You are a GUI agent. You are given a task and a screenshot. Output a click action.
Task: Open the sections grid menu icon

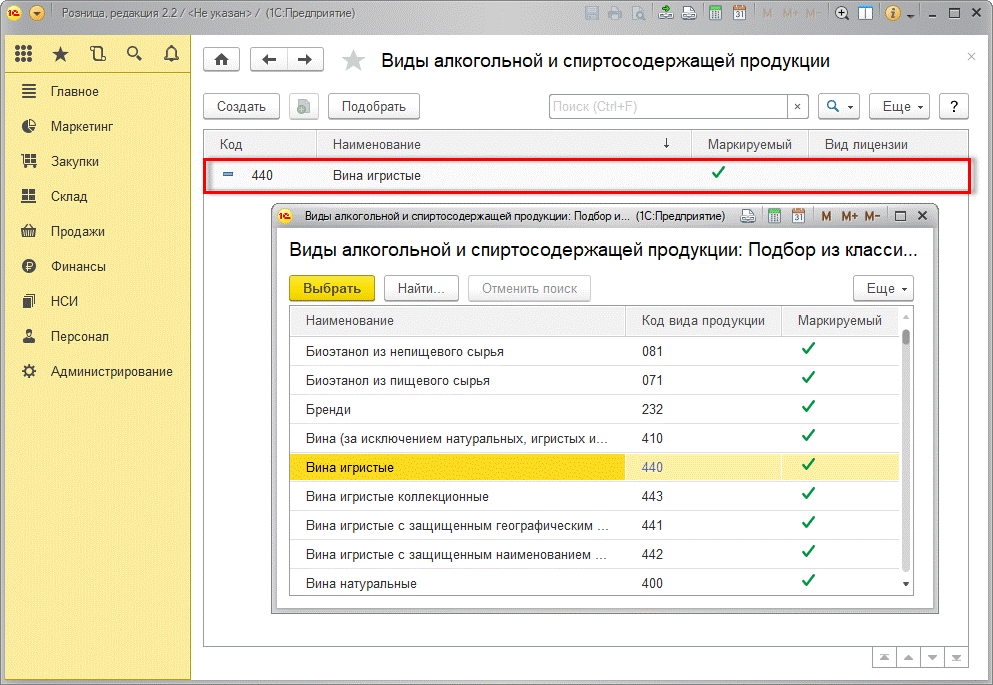click(24, 54)
